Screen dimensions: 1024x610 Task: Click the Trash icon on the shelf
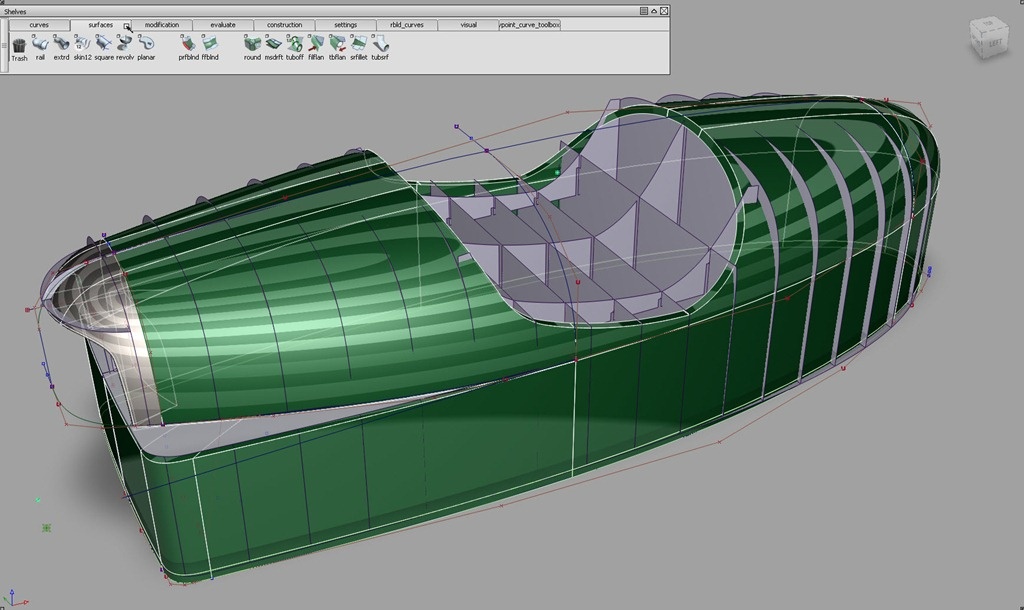tap(19, 44)
